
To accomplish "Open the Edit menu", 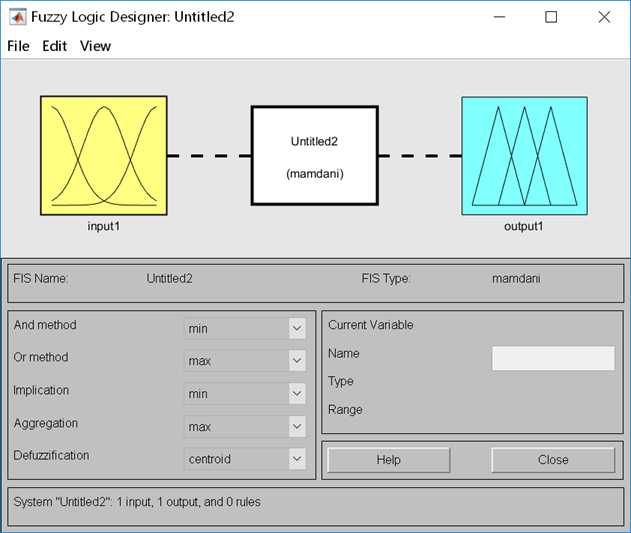I will click(x=54, y=46).
